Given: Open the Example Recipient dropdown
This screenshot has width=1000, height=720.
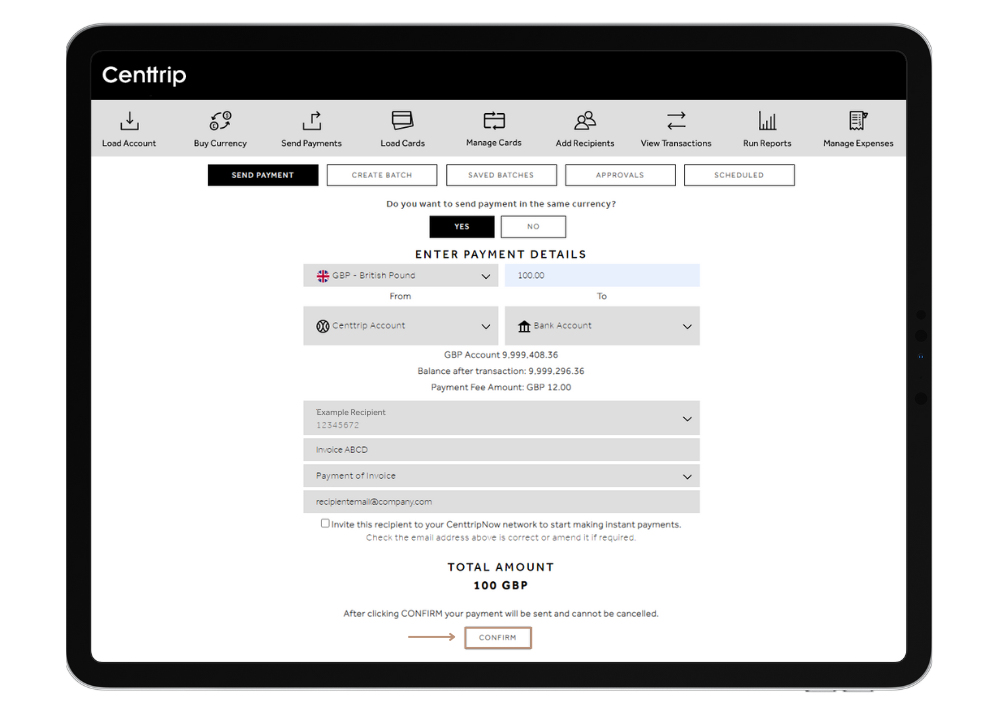Looking at the screenshot, I should (501, 418).
